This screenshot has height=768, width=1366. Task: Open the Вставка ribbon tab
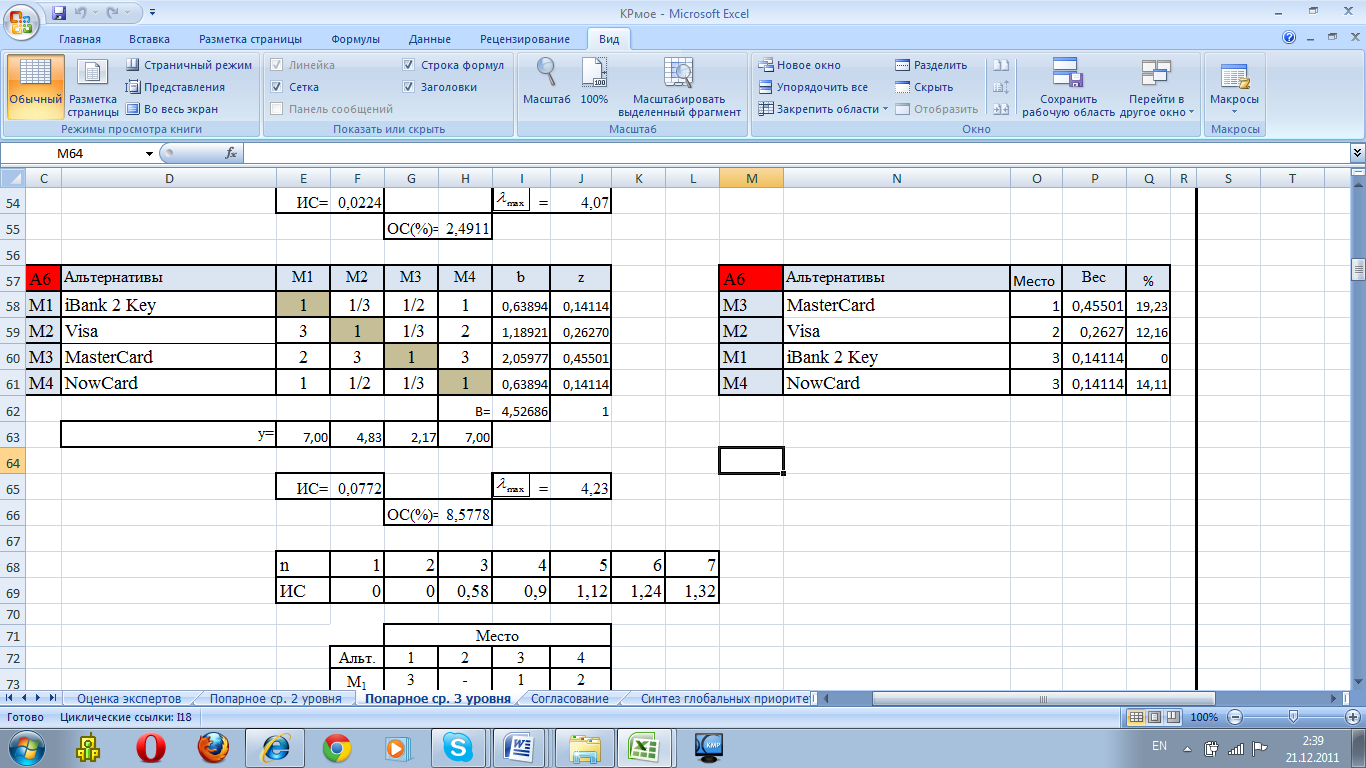pyautogui.click(x=149, y=39)
